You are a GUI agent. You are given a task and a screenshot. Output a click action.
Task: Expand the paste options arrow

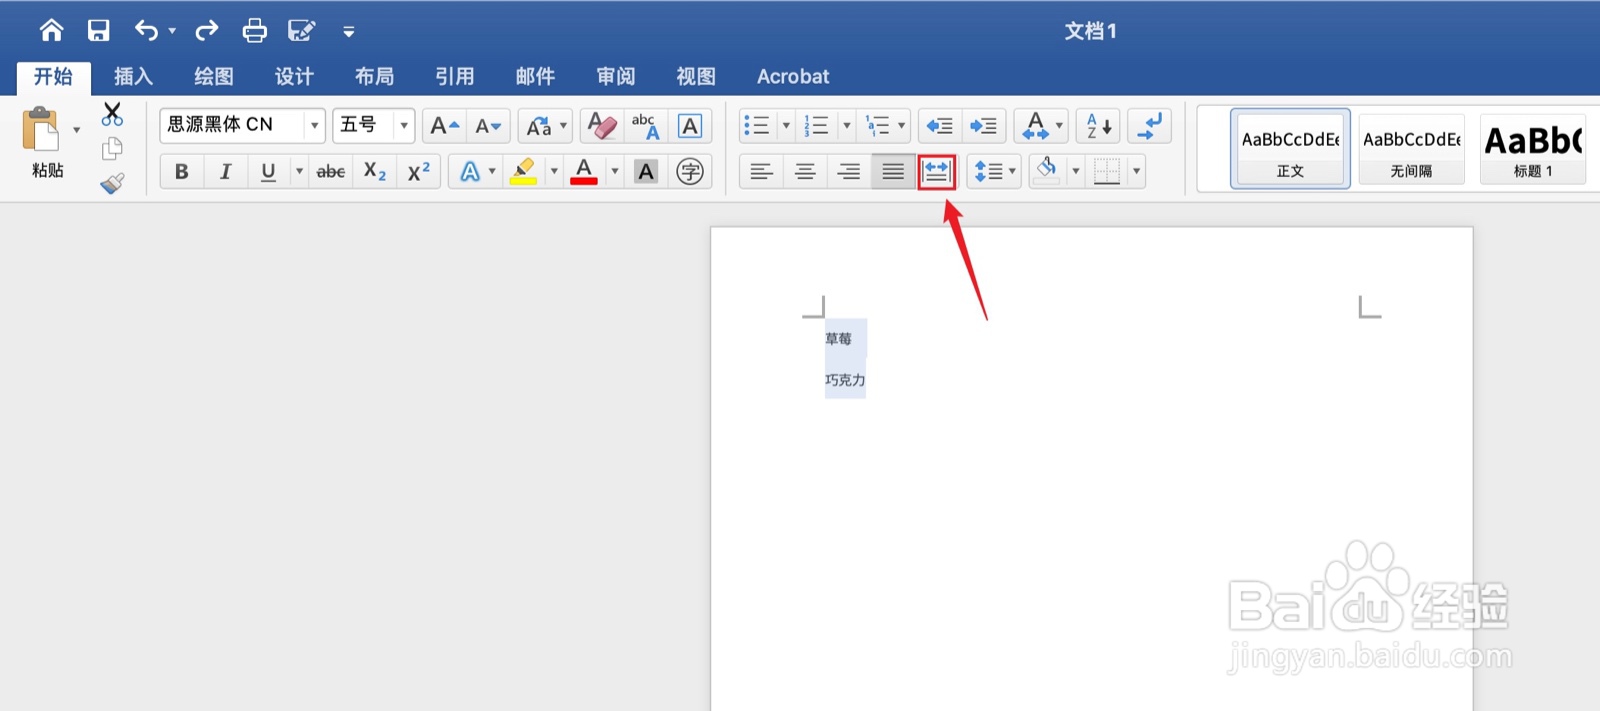pos(77,130)
